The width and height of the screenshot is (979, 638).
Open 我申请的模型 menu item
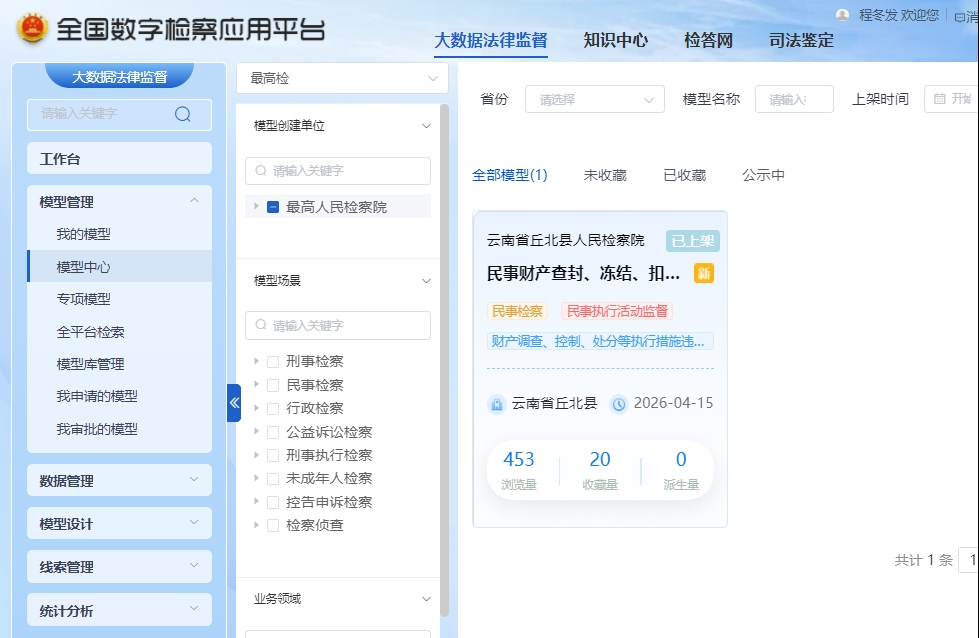(x=119, y=396)
